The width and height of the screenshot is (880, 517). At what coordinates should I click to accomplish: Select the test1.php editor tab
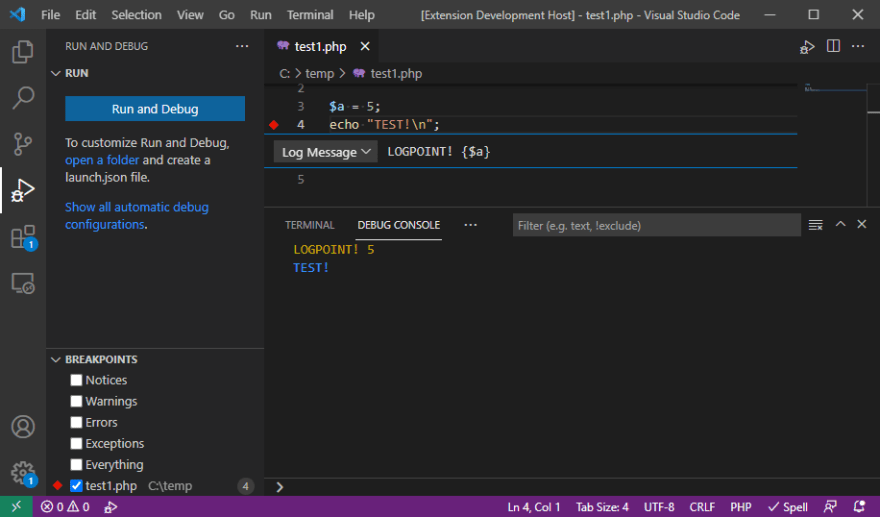[320, 47]
